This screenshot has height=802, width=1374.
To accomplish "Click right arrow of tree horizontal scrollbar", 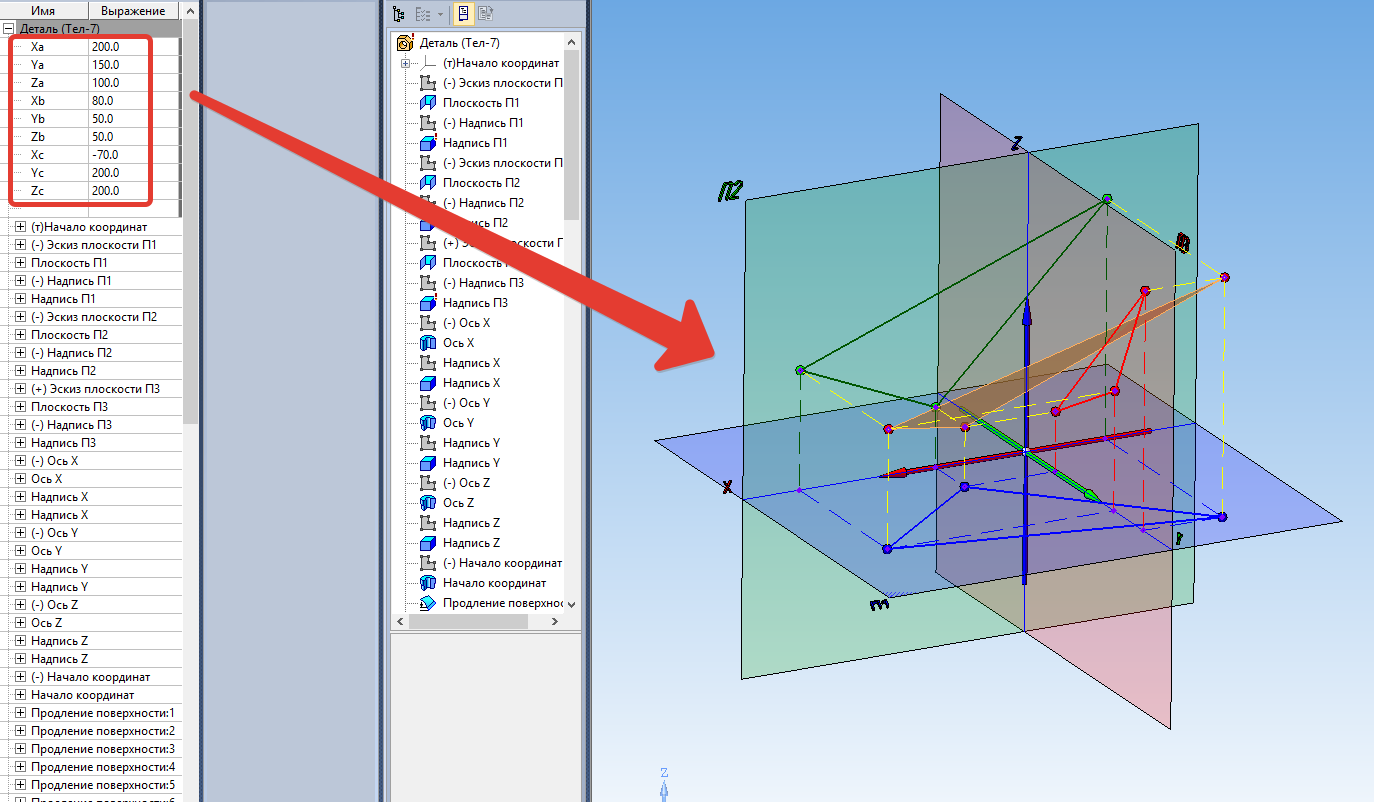I will click(555, 621).
